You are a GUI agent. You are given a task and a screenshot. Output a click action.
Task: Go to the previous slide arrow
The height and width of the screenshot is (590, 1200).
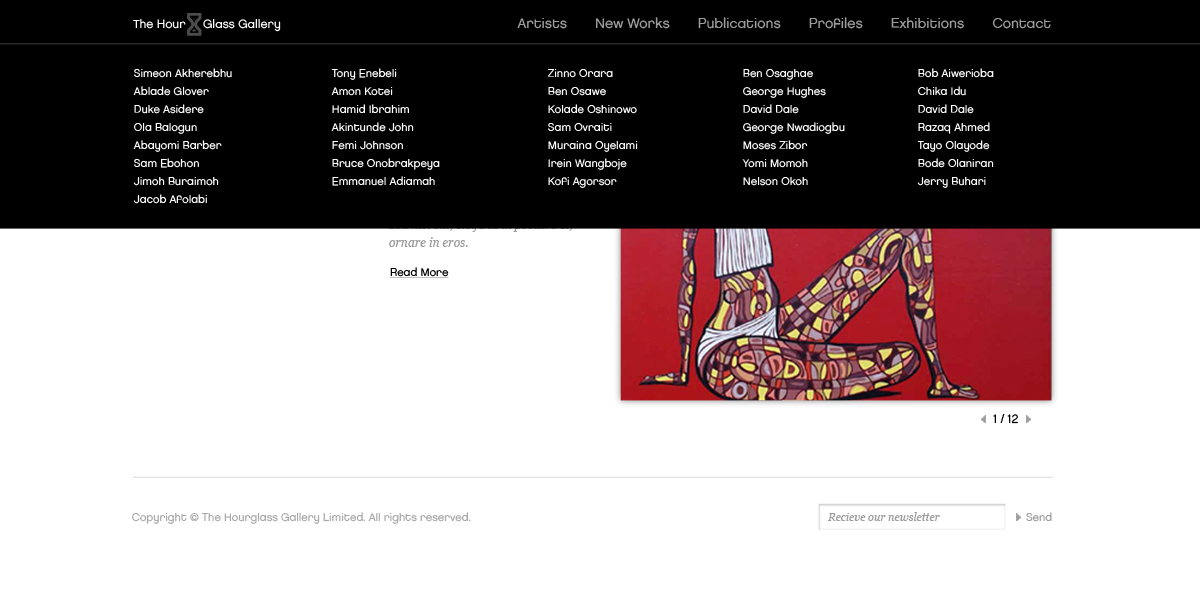point(983,420)
